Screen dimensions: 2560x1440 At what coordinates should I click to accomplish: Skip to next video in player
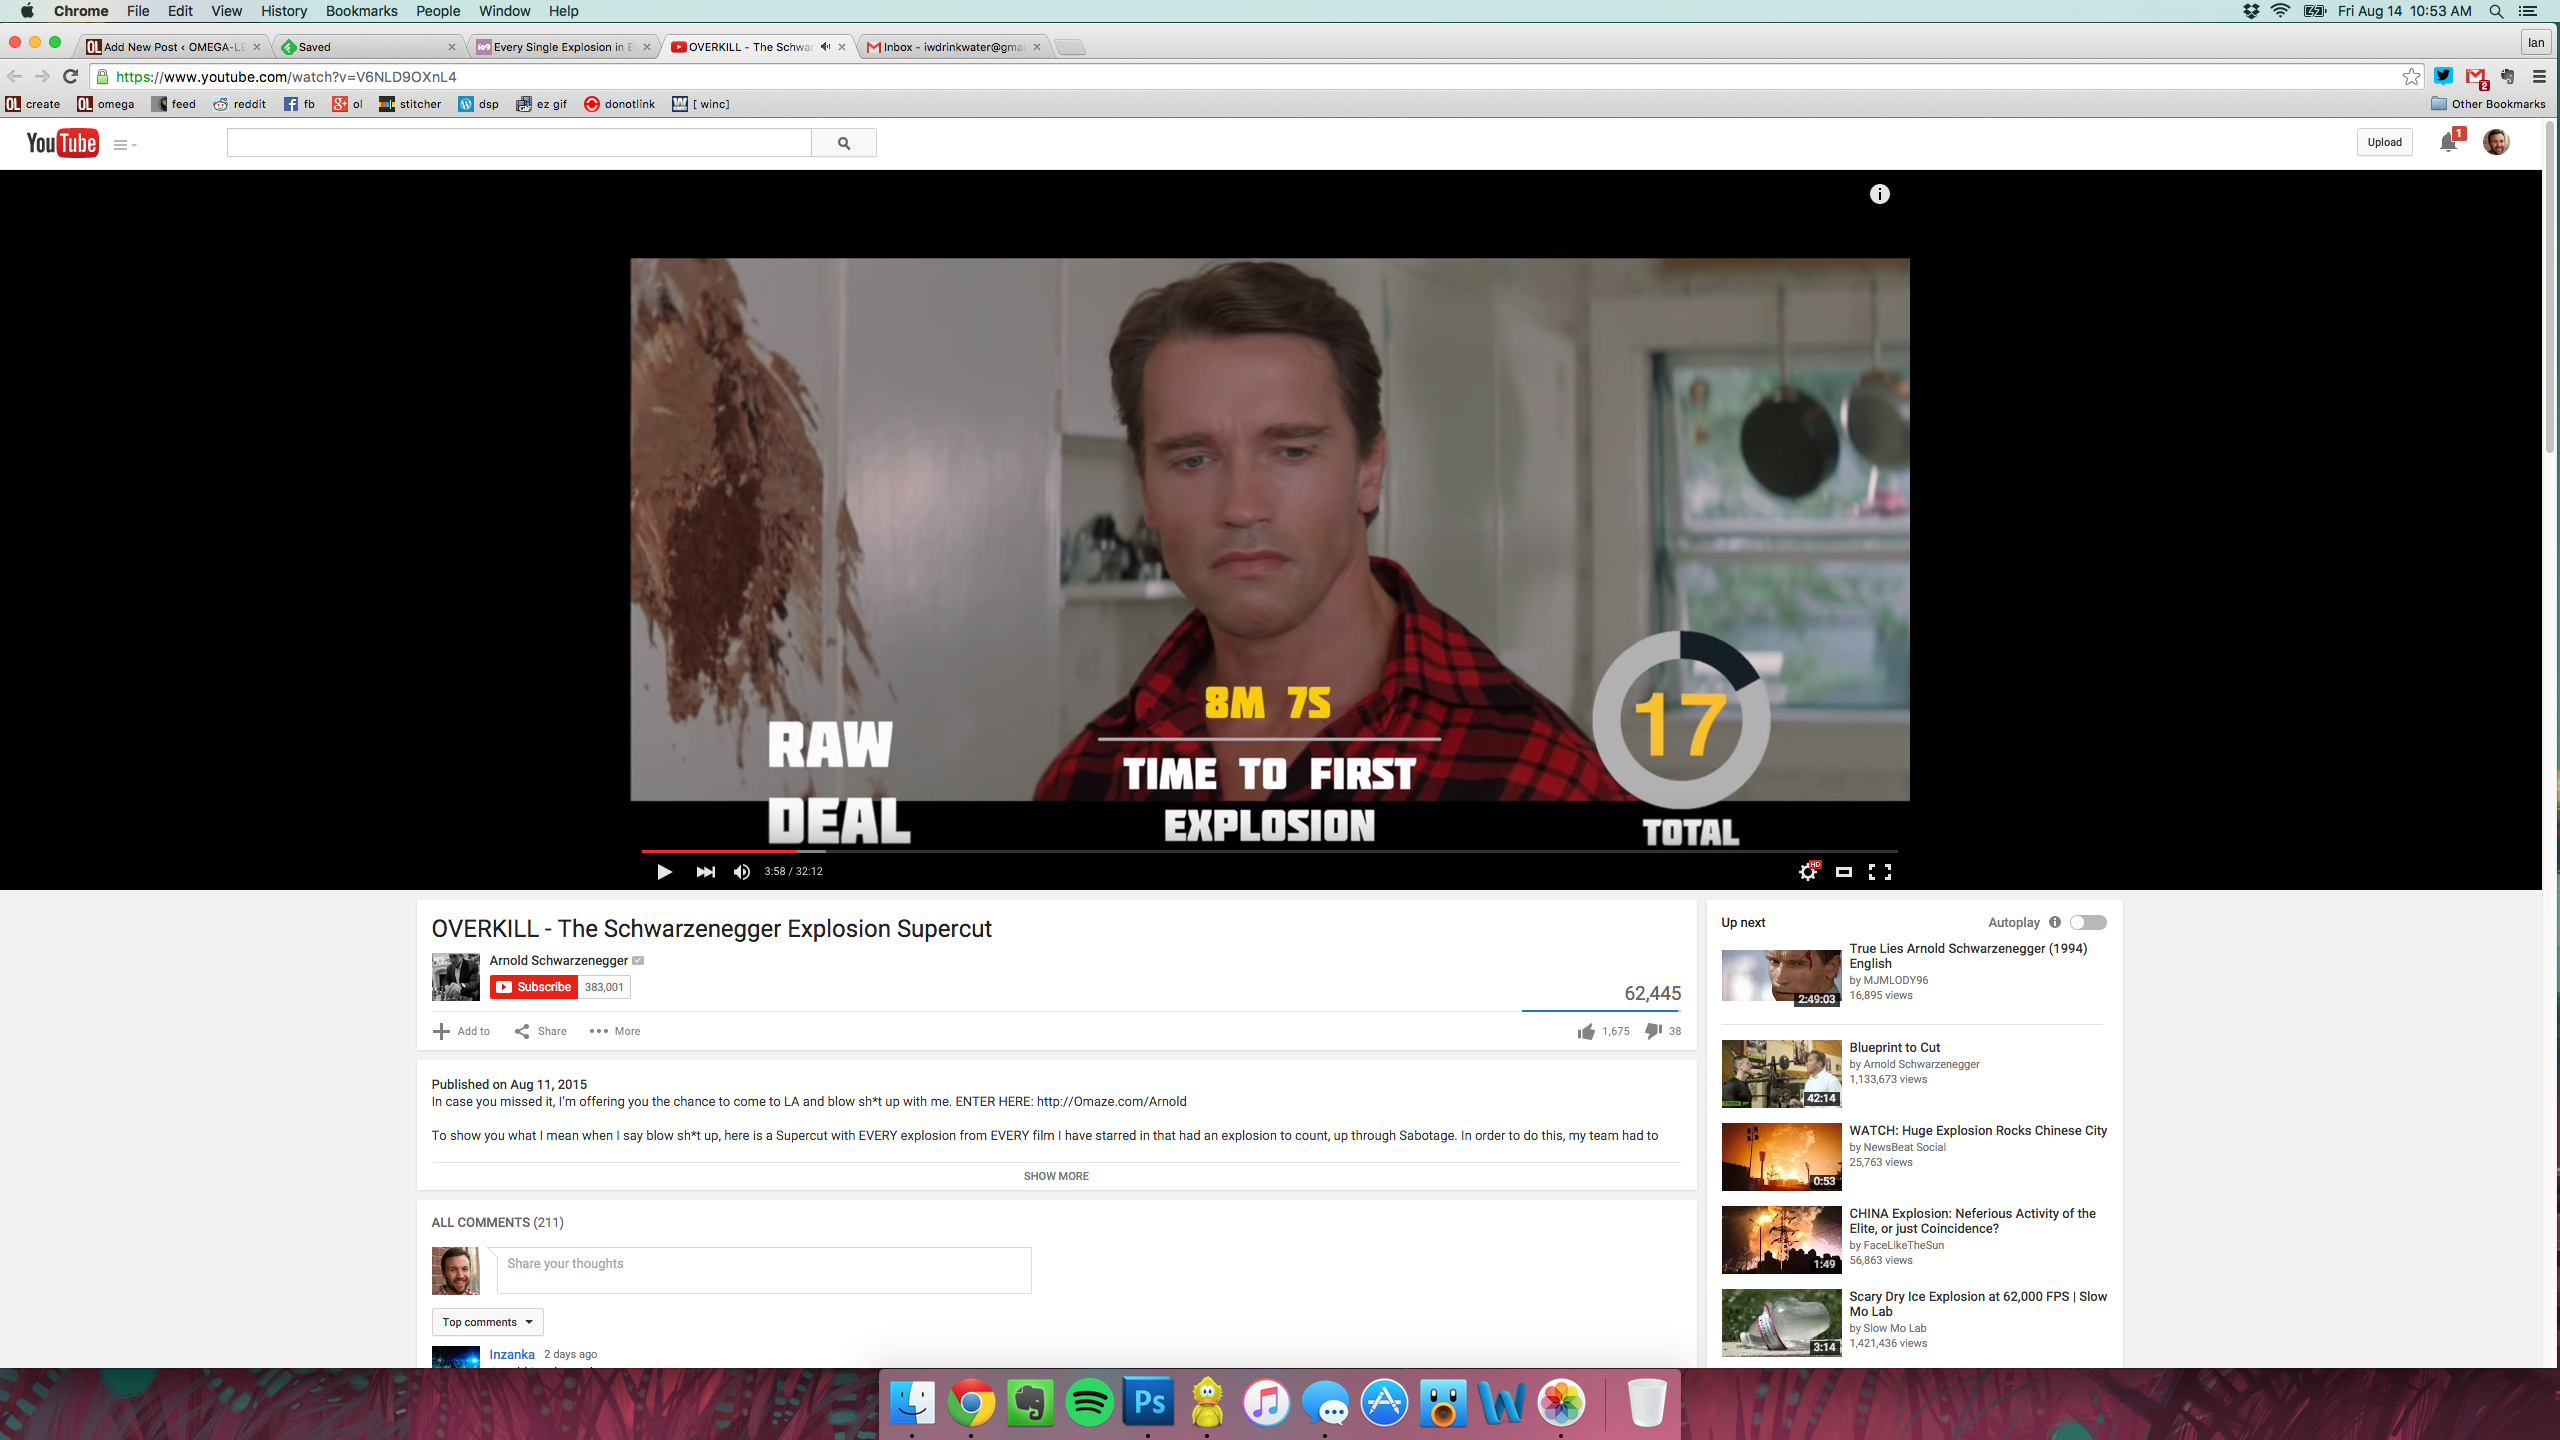click(x=705, y=872)
